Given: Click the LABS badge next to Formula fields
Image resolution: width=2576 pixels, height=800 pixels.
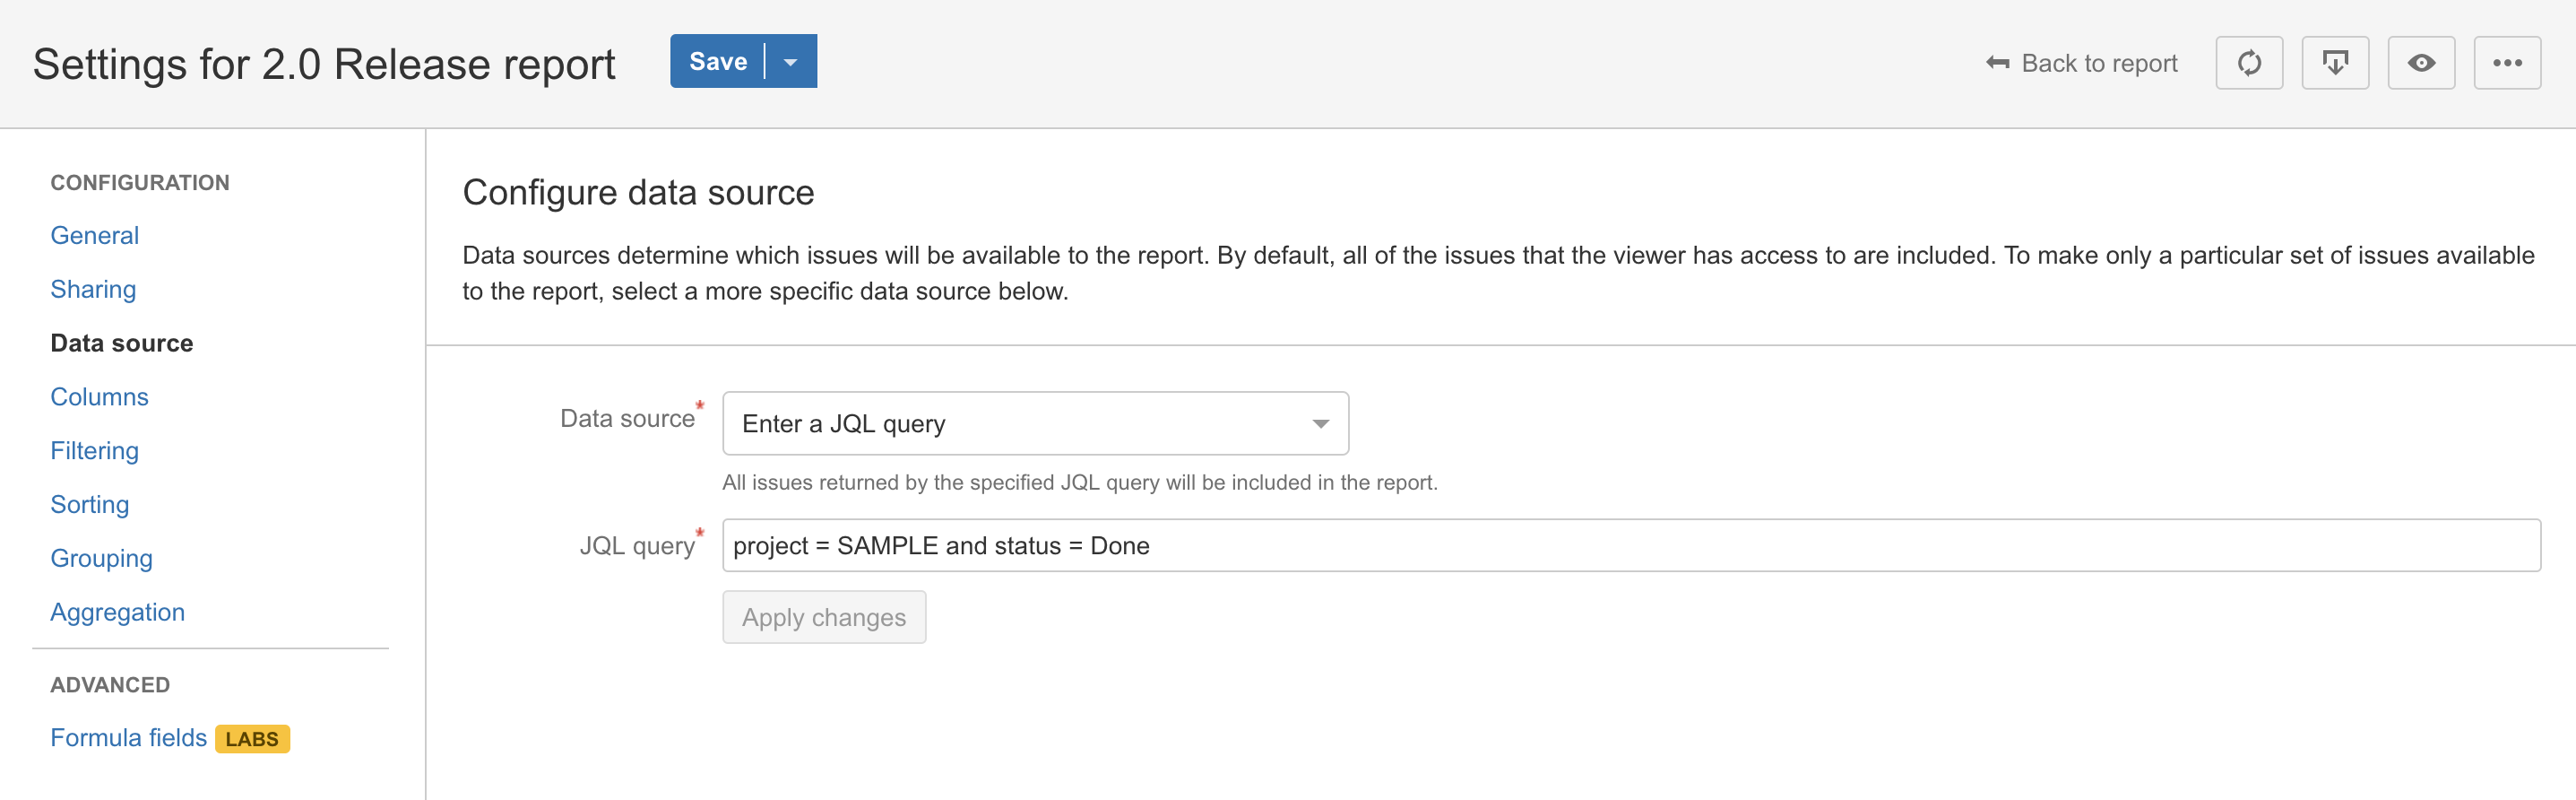Looking at the screenshot, I should (252, 739).
